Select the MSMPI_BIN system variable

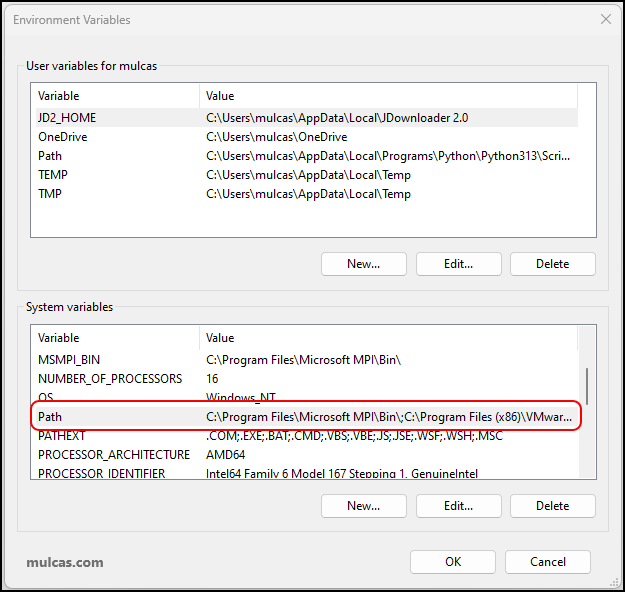pos(69,360)
